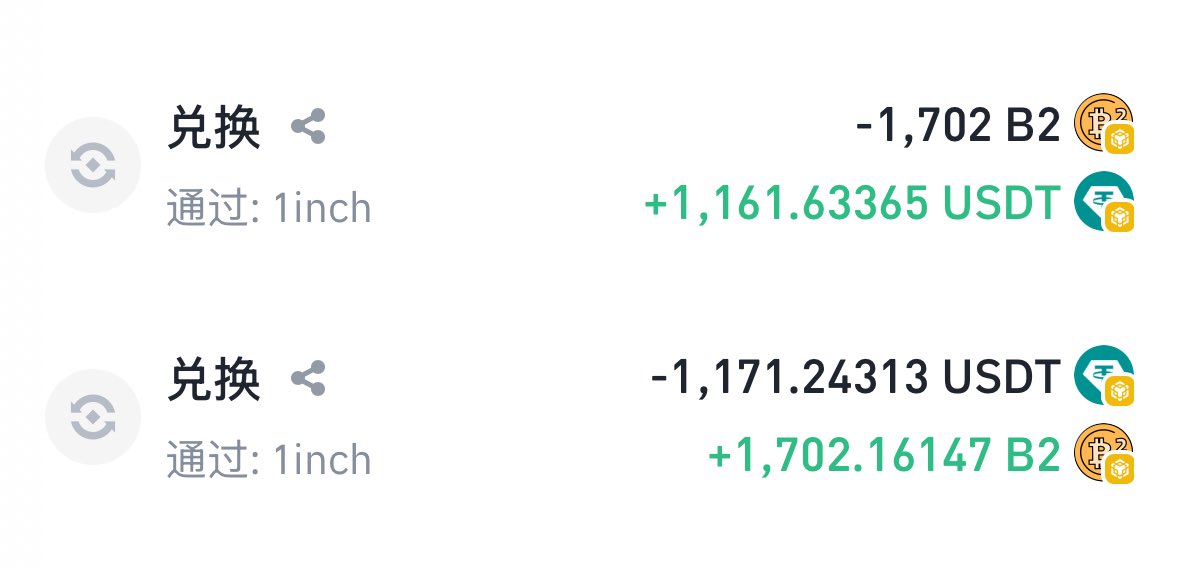1179x568 pixels.
Task: Click the BNB chain badge on the -1,702 B2 coin
Action: click(1119, 139)
